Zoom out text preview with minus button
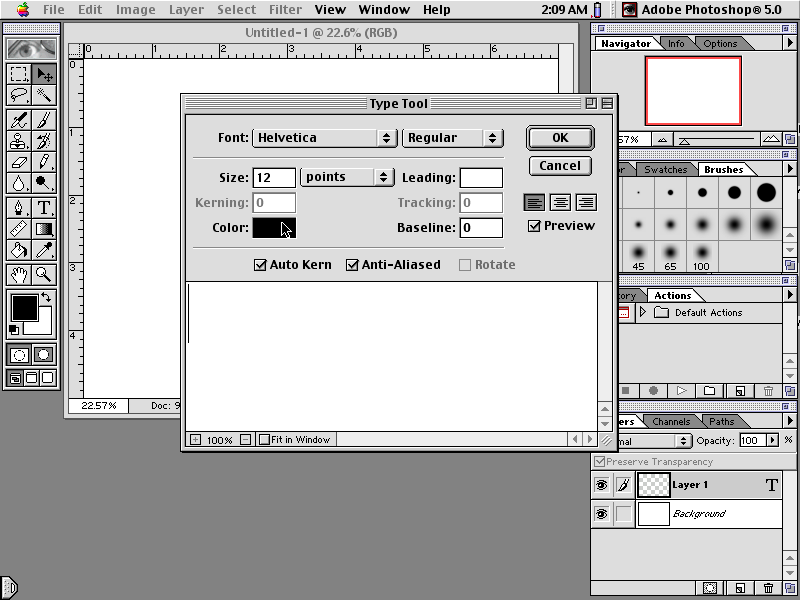The width and height of the screenshot is (800, 600). [x=246, y=439]
